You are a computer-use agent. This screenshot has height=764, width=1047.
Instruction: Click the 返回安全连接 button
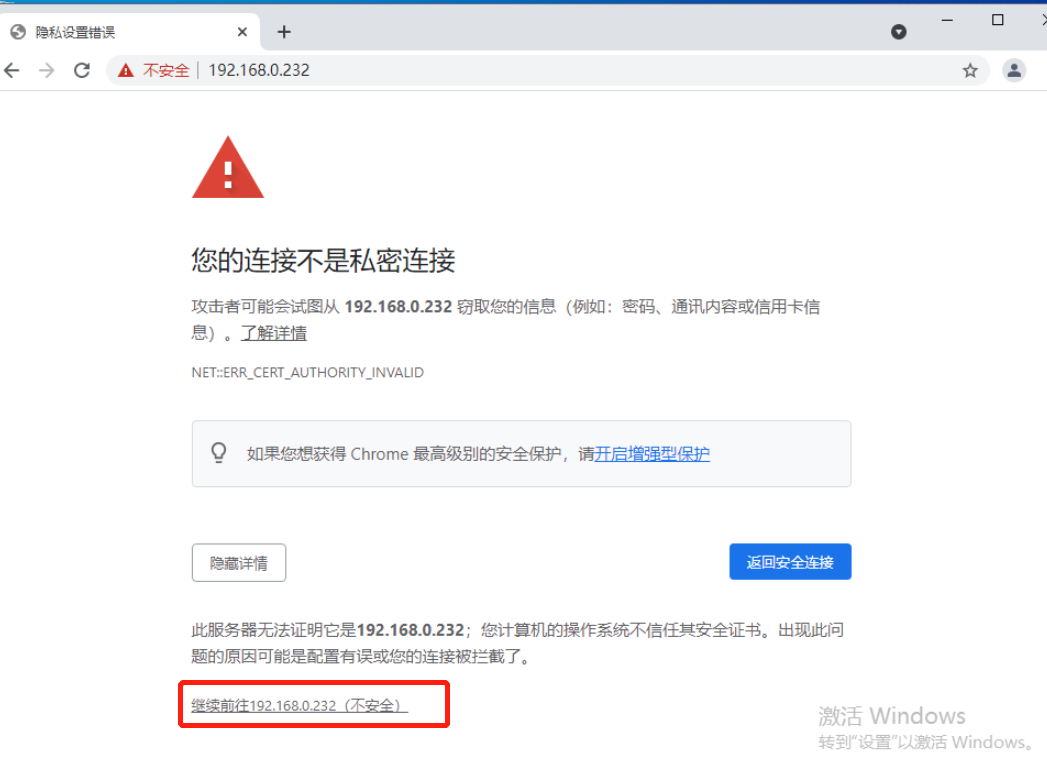pos(790,562)
